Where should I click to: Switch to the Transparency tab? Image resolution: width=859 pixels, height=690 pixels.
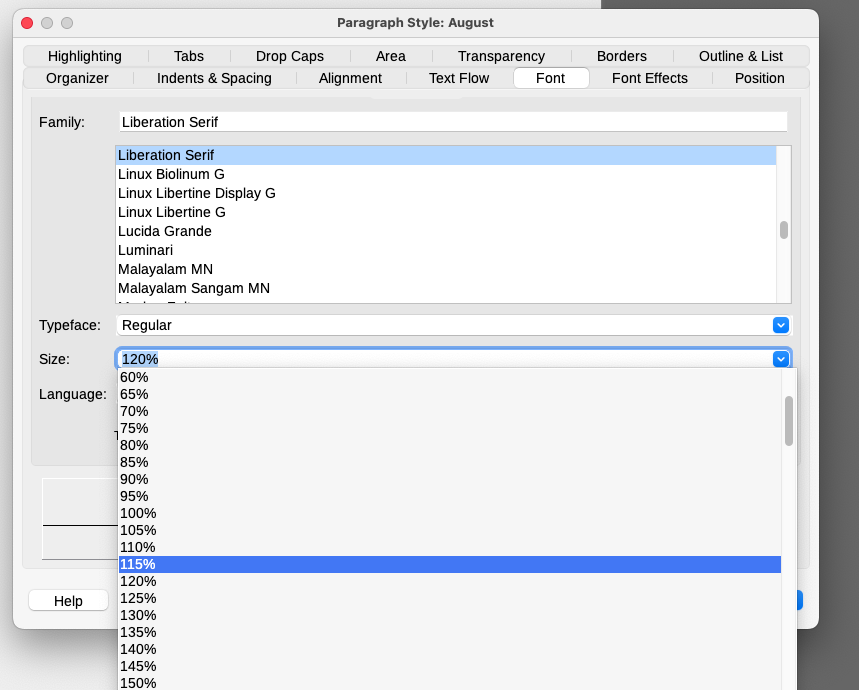tap(501, 56)
